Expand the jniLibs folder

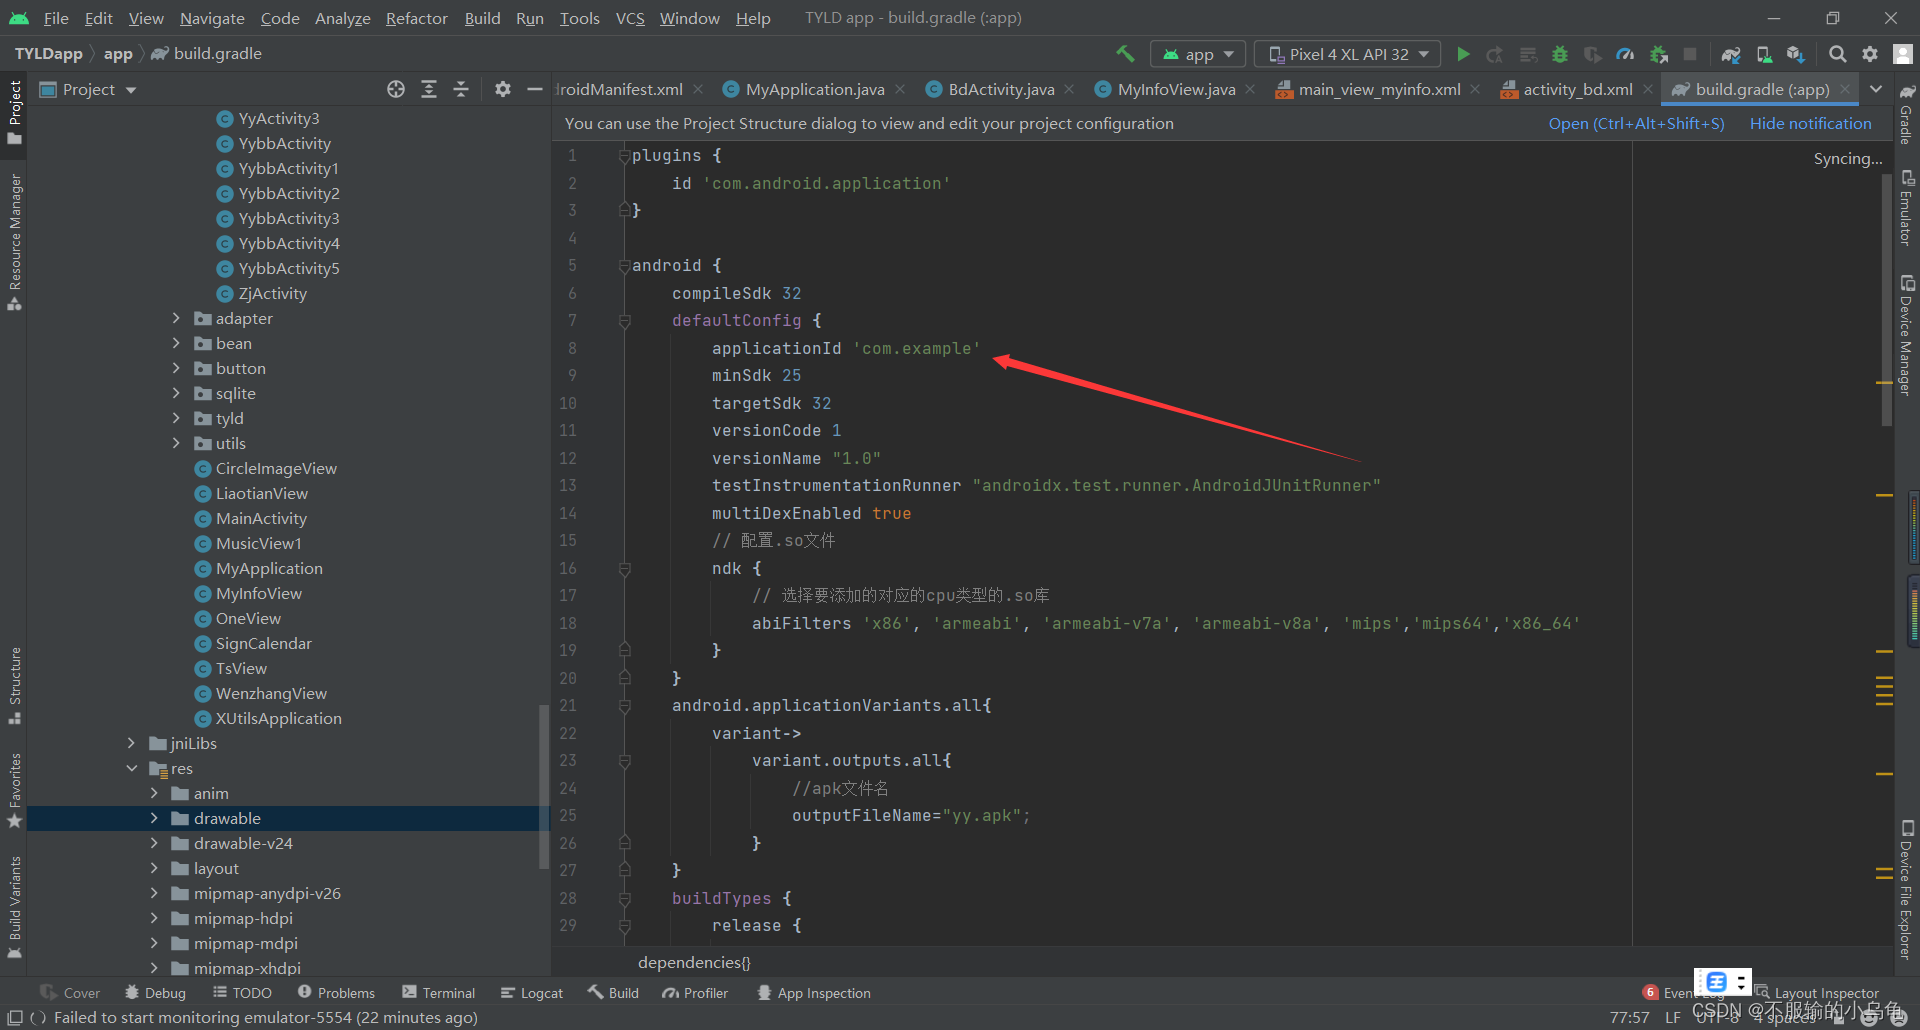(x=131, y=743)
